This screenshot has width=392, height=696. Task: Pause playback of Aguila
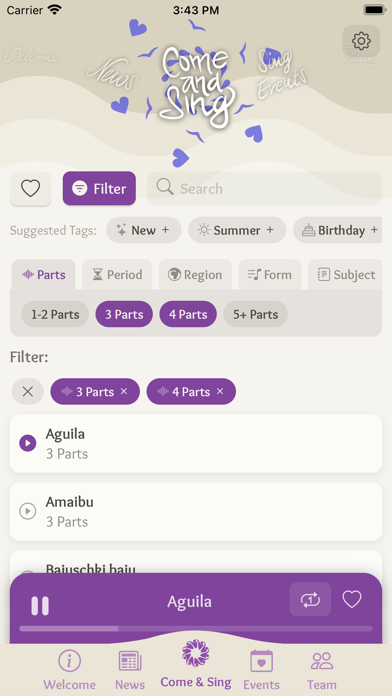click(x=40, y=605)
